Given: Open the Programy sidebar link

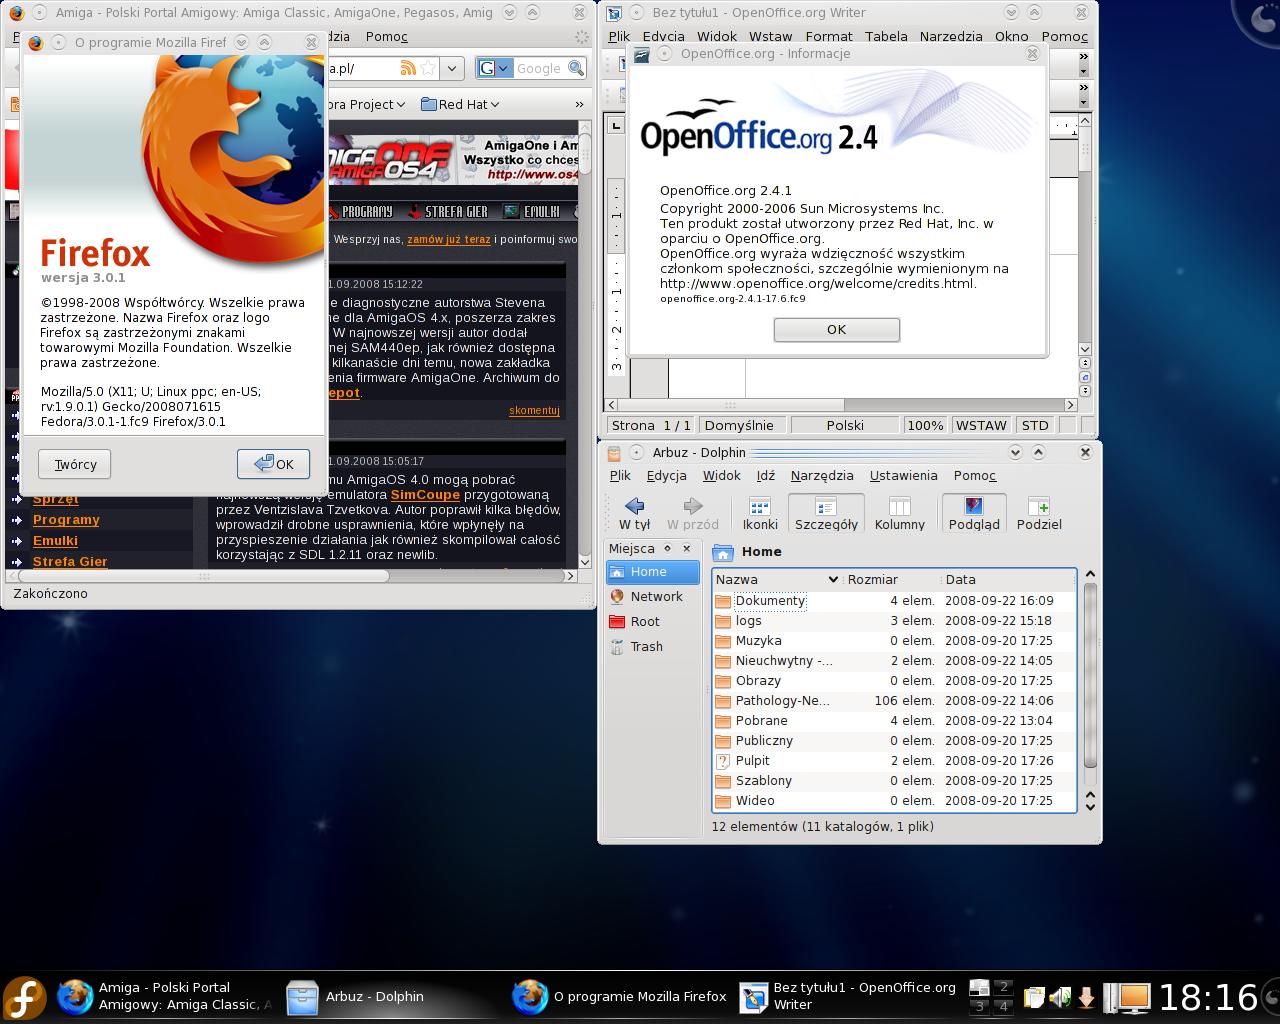Looking at the screenshot, I should pos(66,519).
